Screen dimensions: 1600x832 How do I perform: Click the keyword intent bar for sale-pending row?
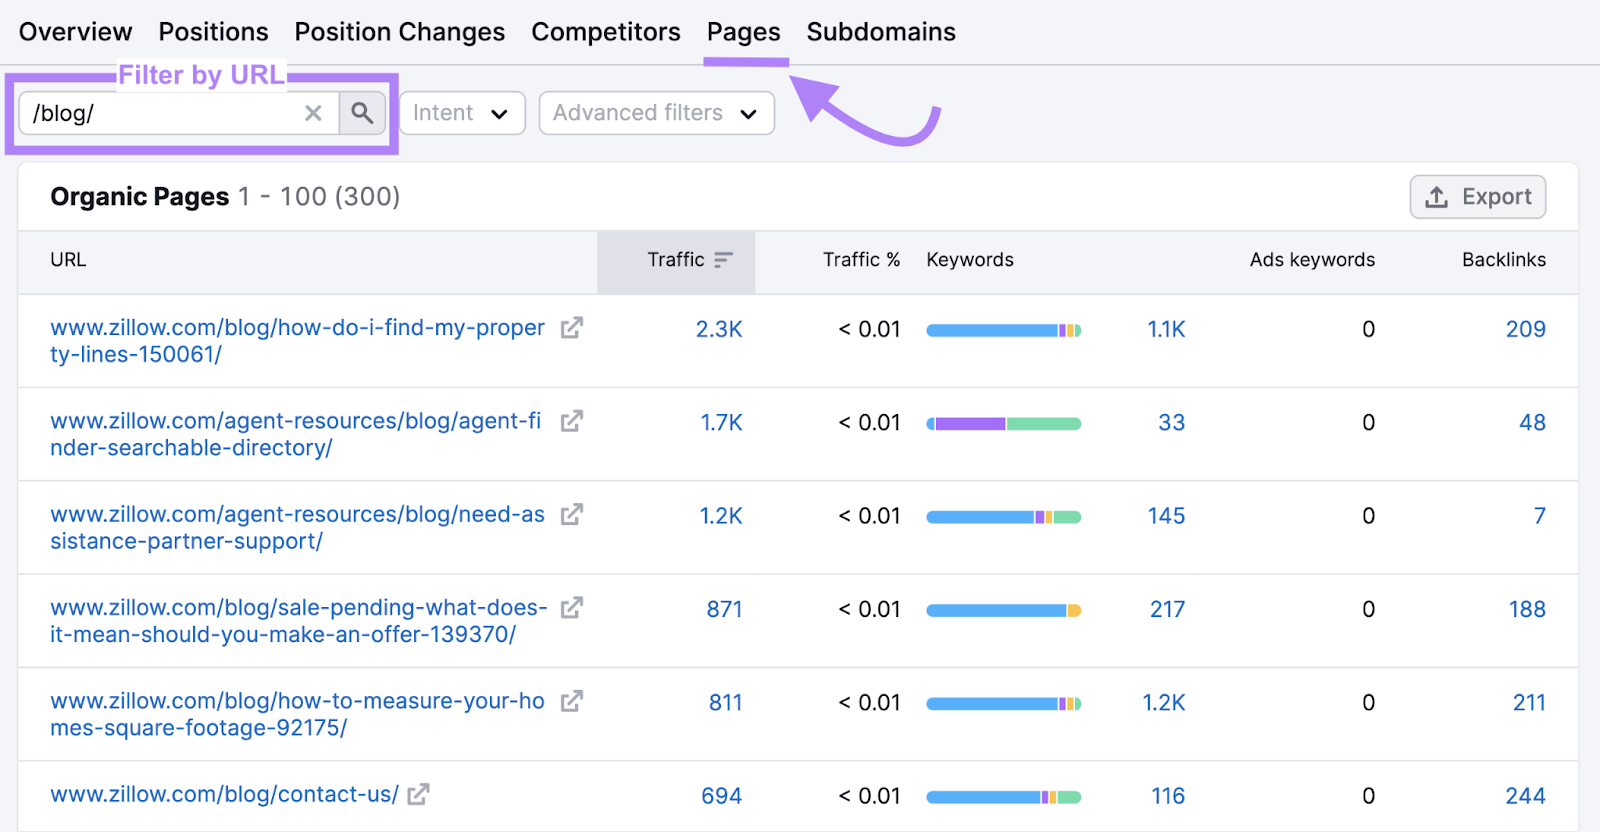(x=1003, y=610)
